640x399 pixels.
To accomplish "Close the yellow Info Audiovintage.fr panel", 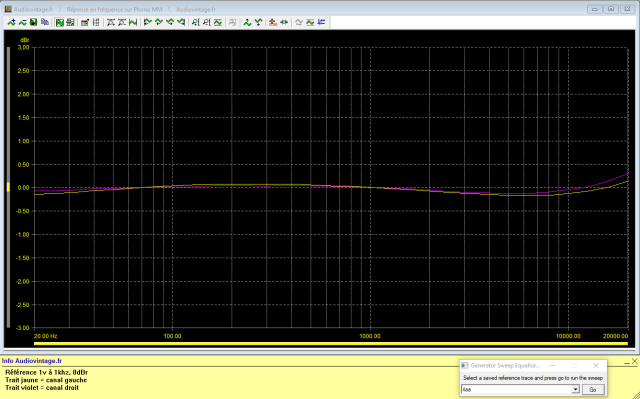I will click(x=635, y=361).
